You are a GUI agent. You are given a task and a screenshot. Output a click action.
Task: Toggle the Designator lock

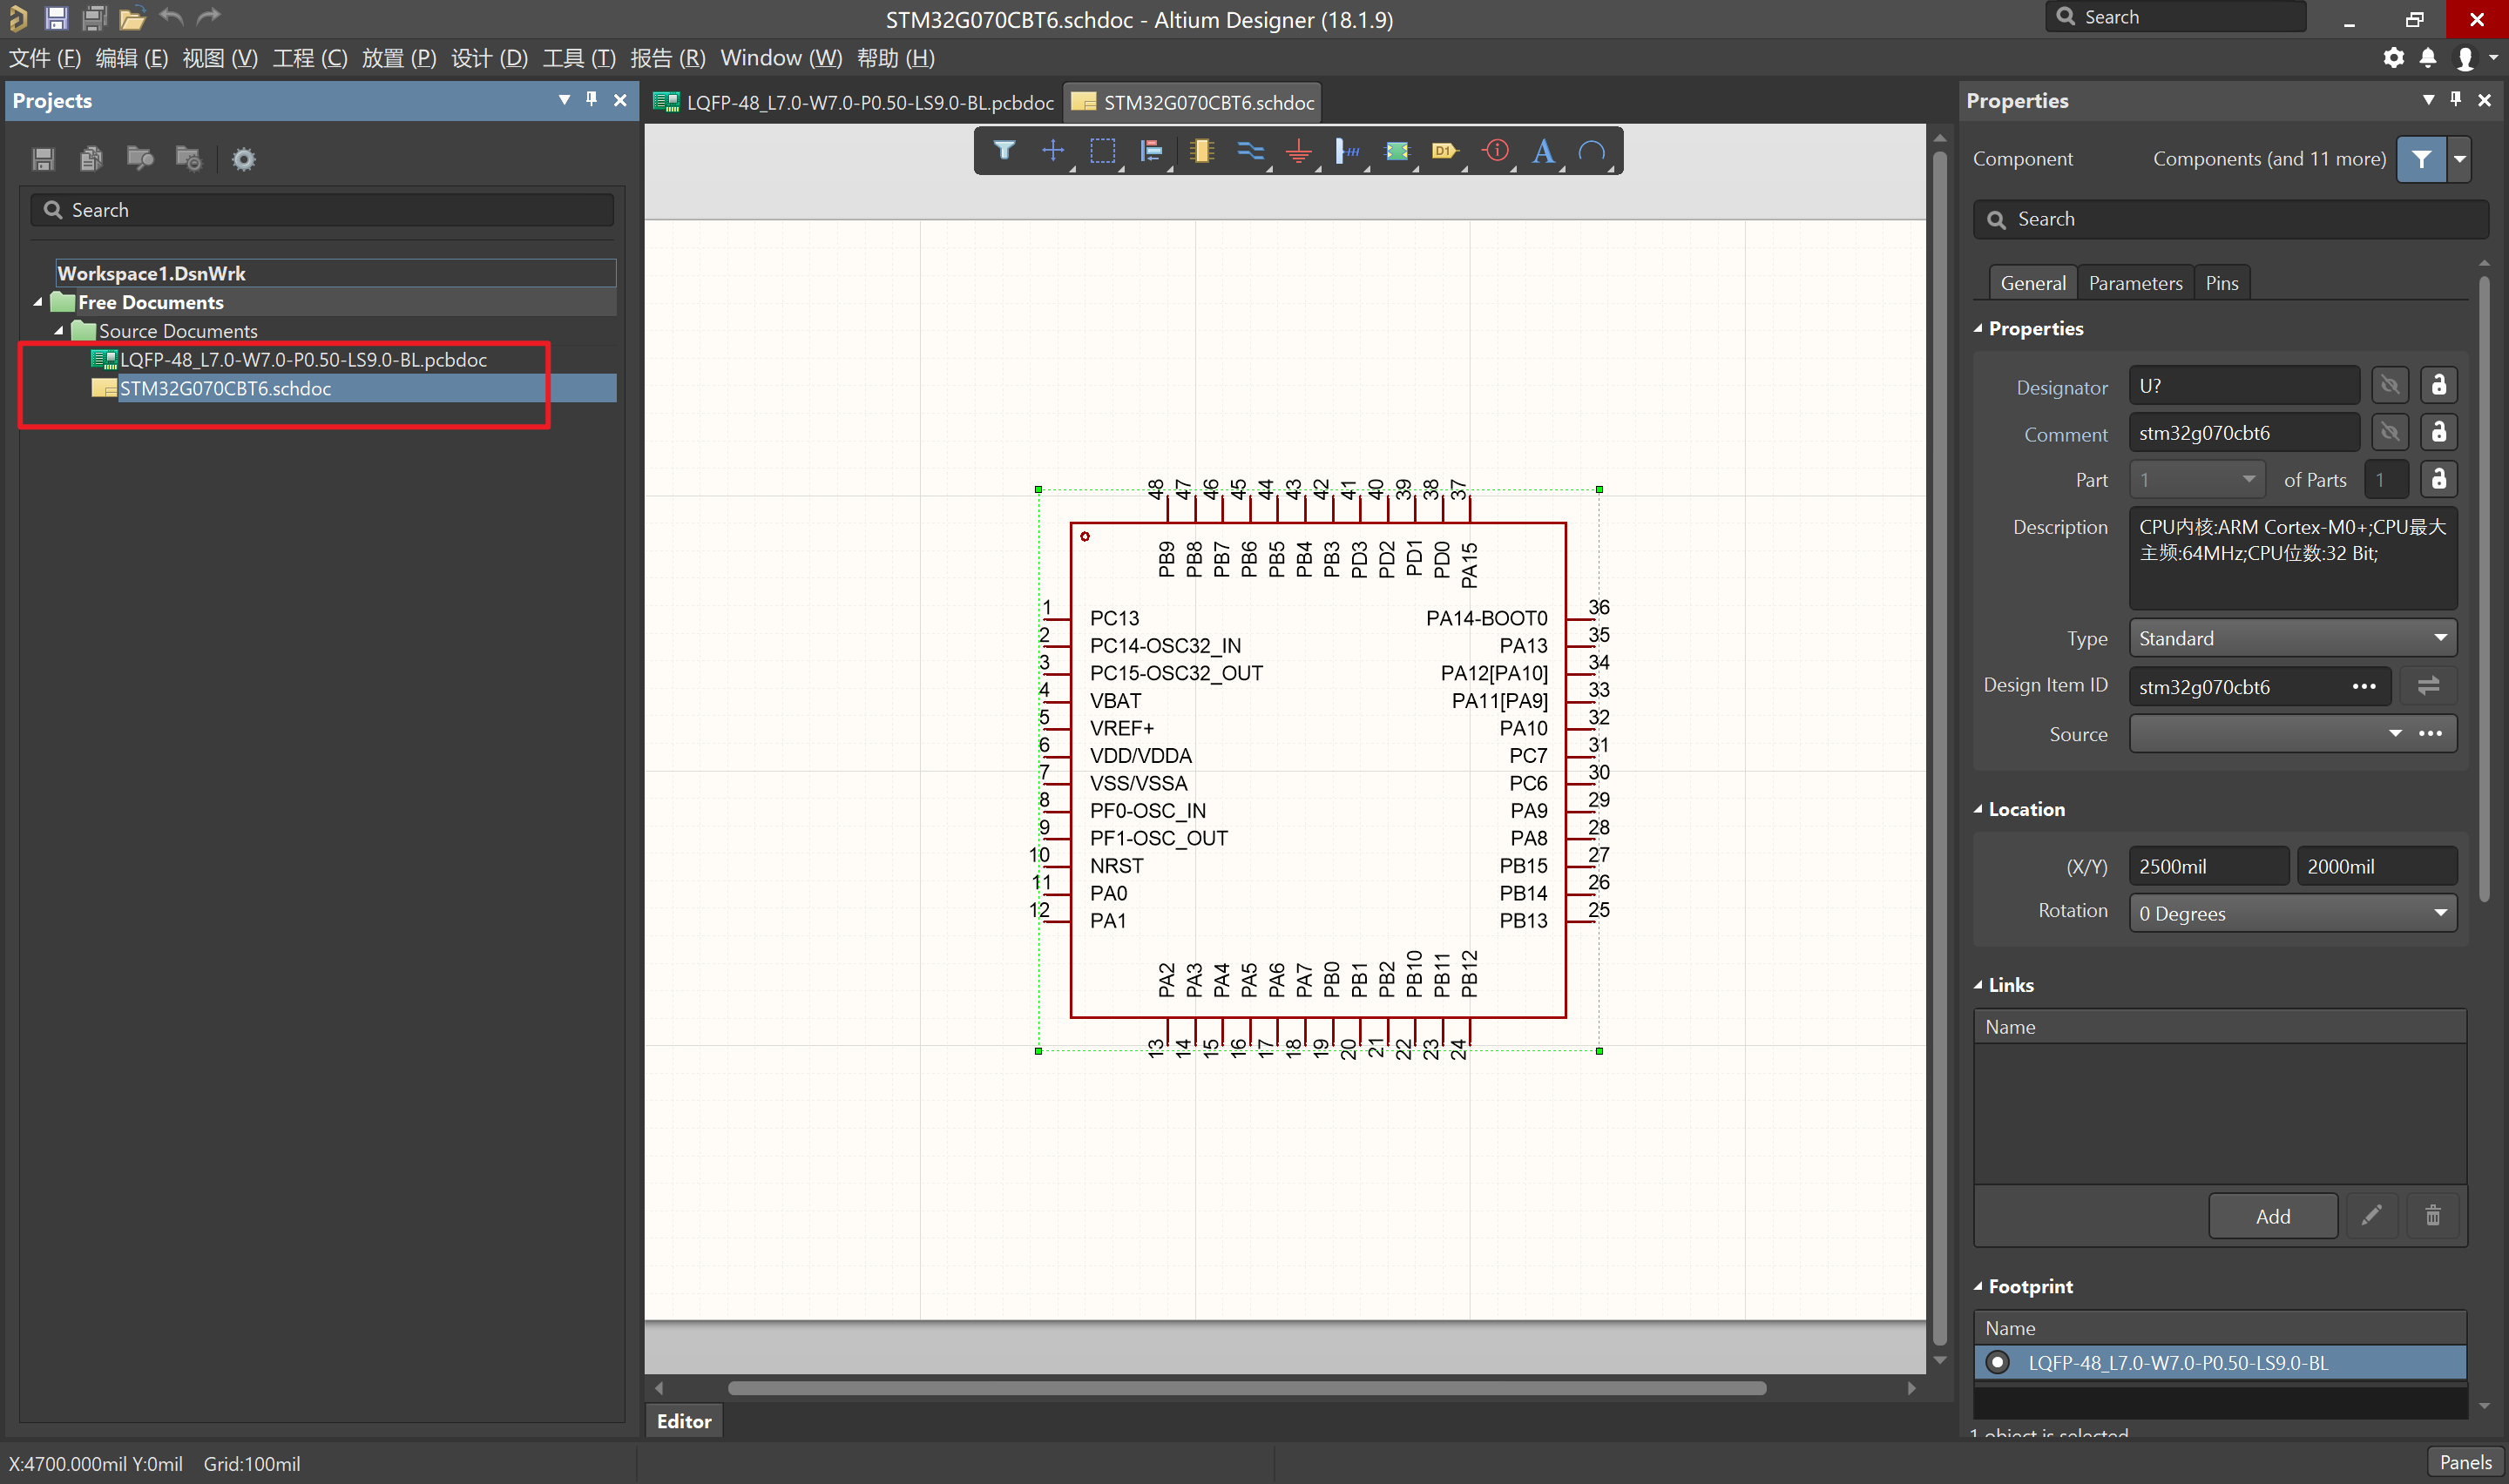click(2438, 386)
